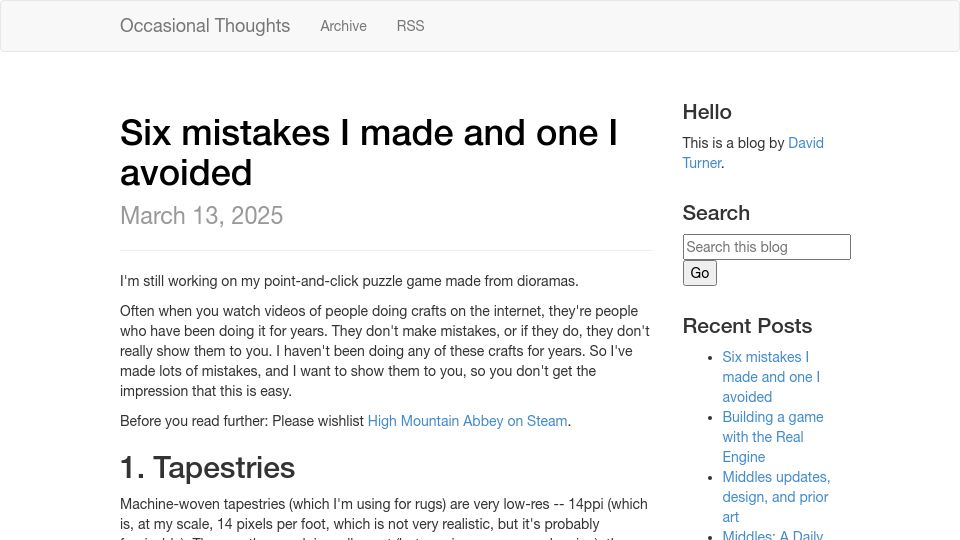Click the Search sidebar heading
Viewport: 960px width, 540px height.
click(x=716, y=213)
